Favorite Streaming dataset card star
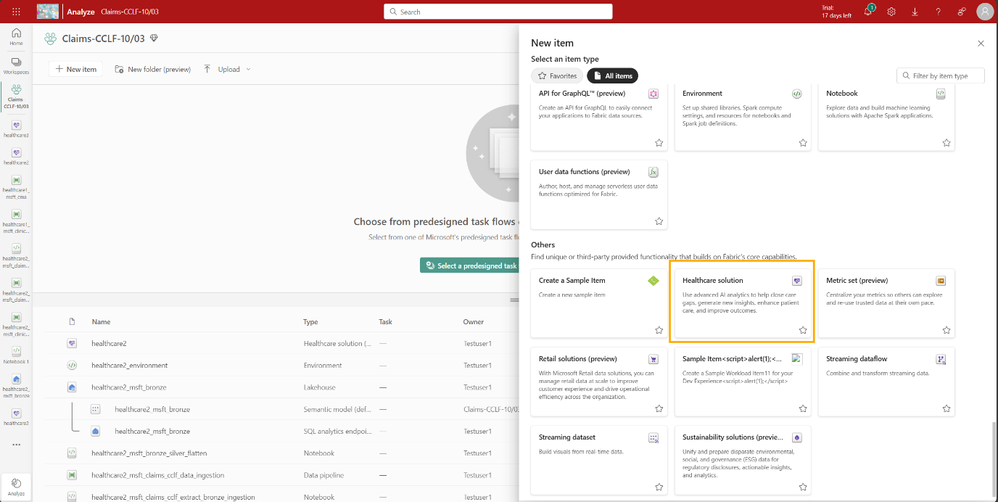 [x=659, y=487]
